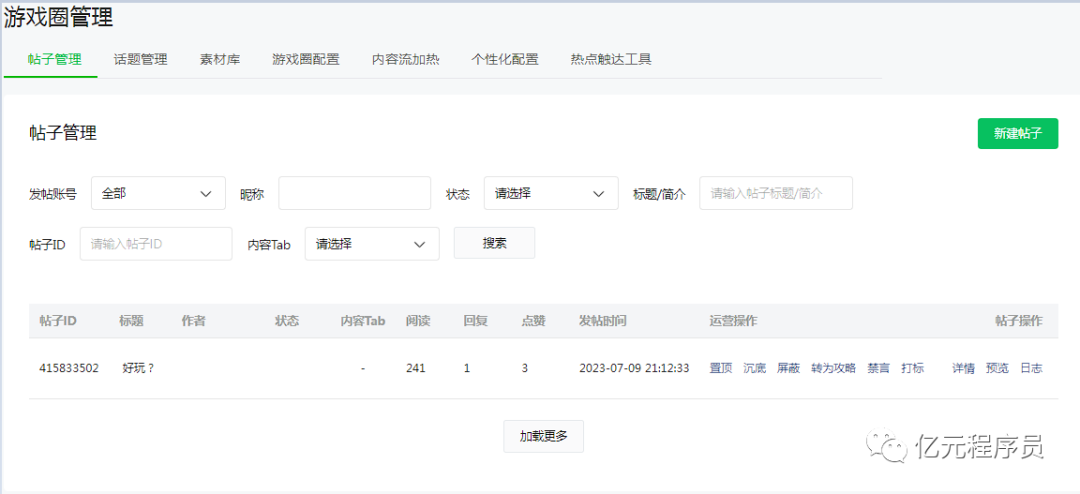1080x494 pixels.
Task: Go to the 素材库 tab
Action: [220, 59]
